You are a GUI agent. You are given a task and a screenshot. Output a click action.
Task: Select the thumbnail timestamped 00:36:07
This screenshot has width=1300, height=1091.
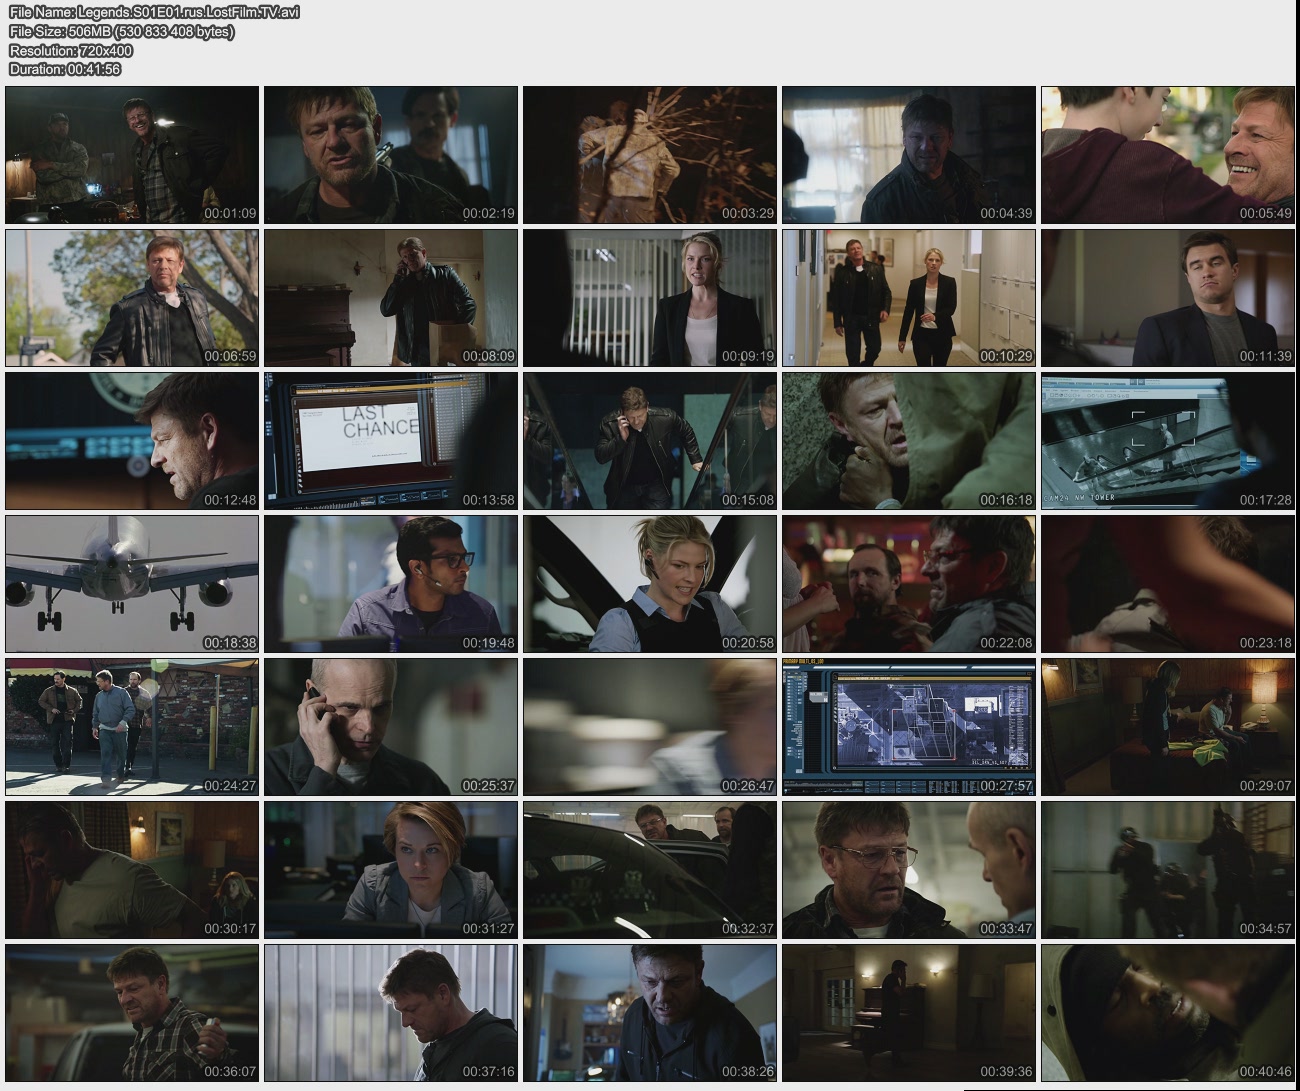click(132, 1013)
